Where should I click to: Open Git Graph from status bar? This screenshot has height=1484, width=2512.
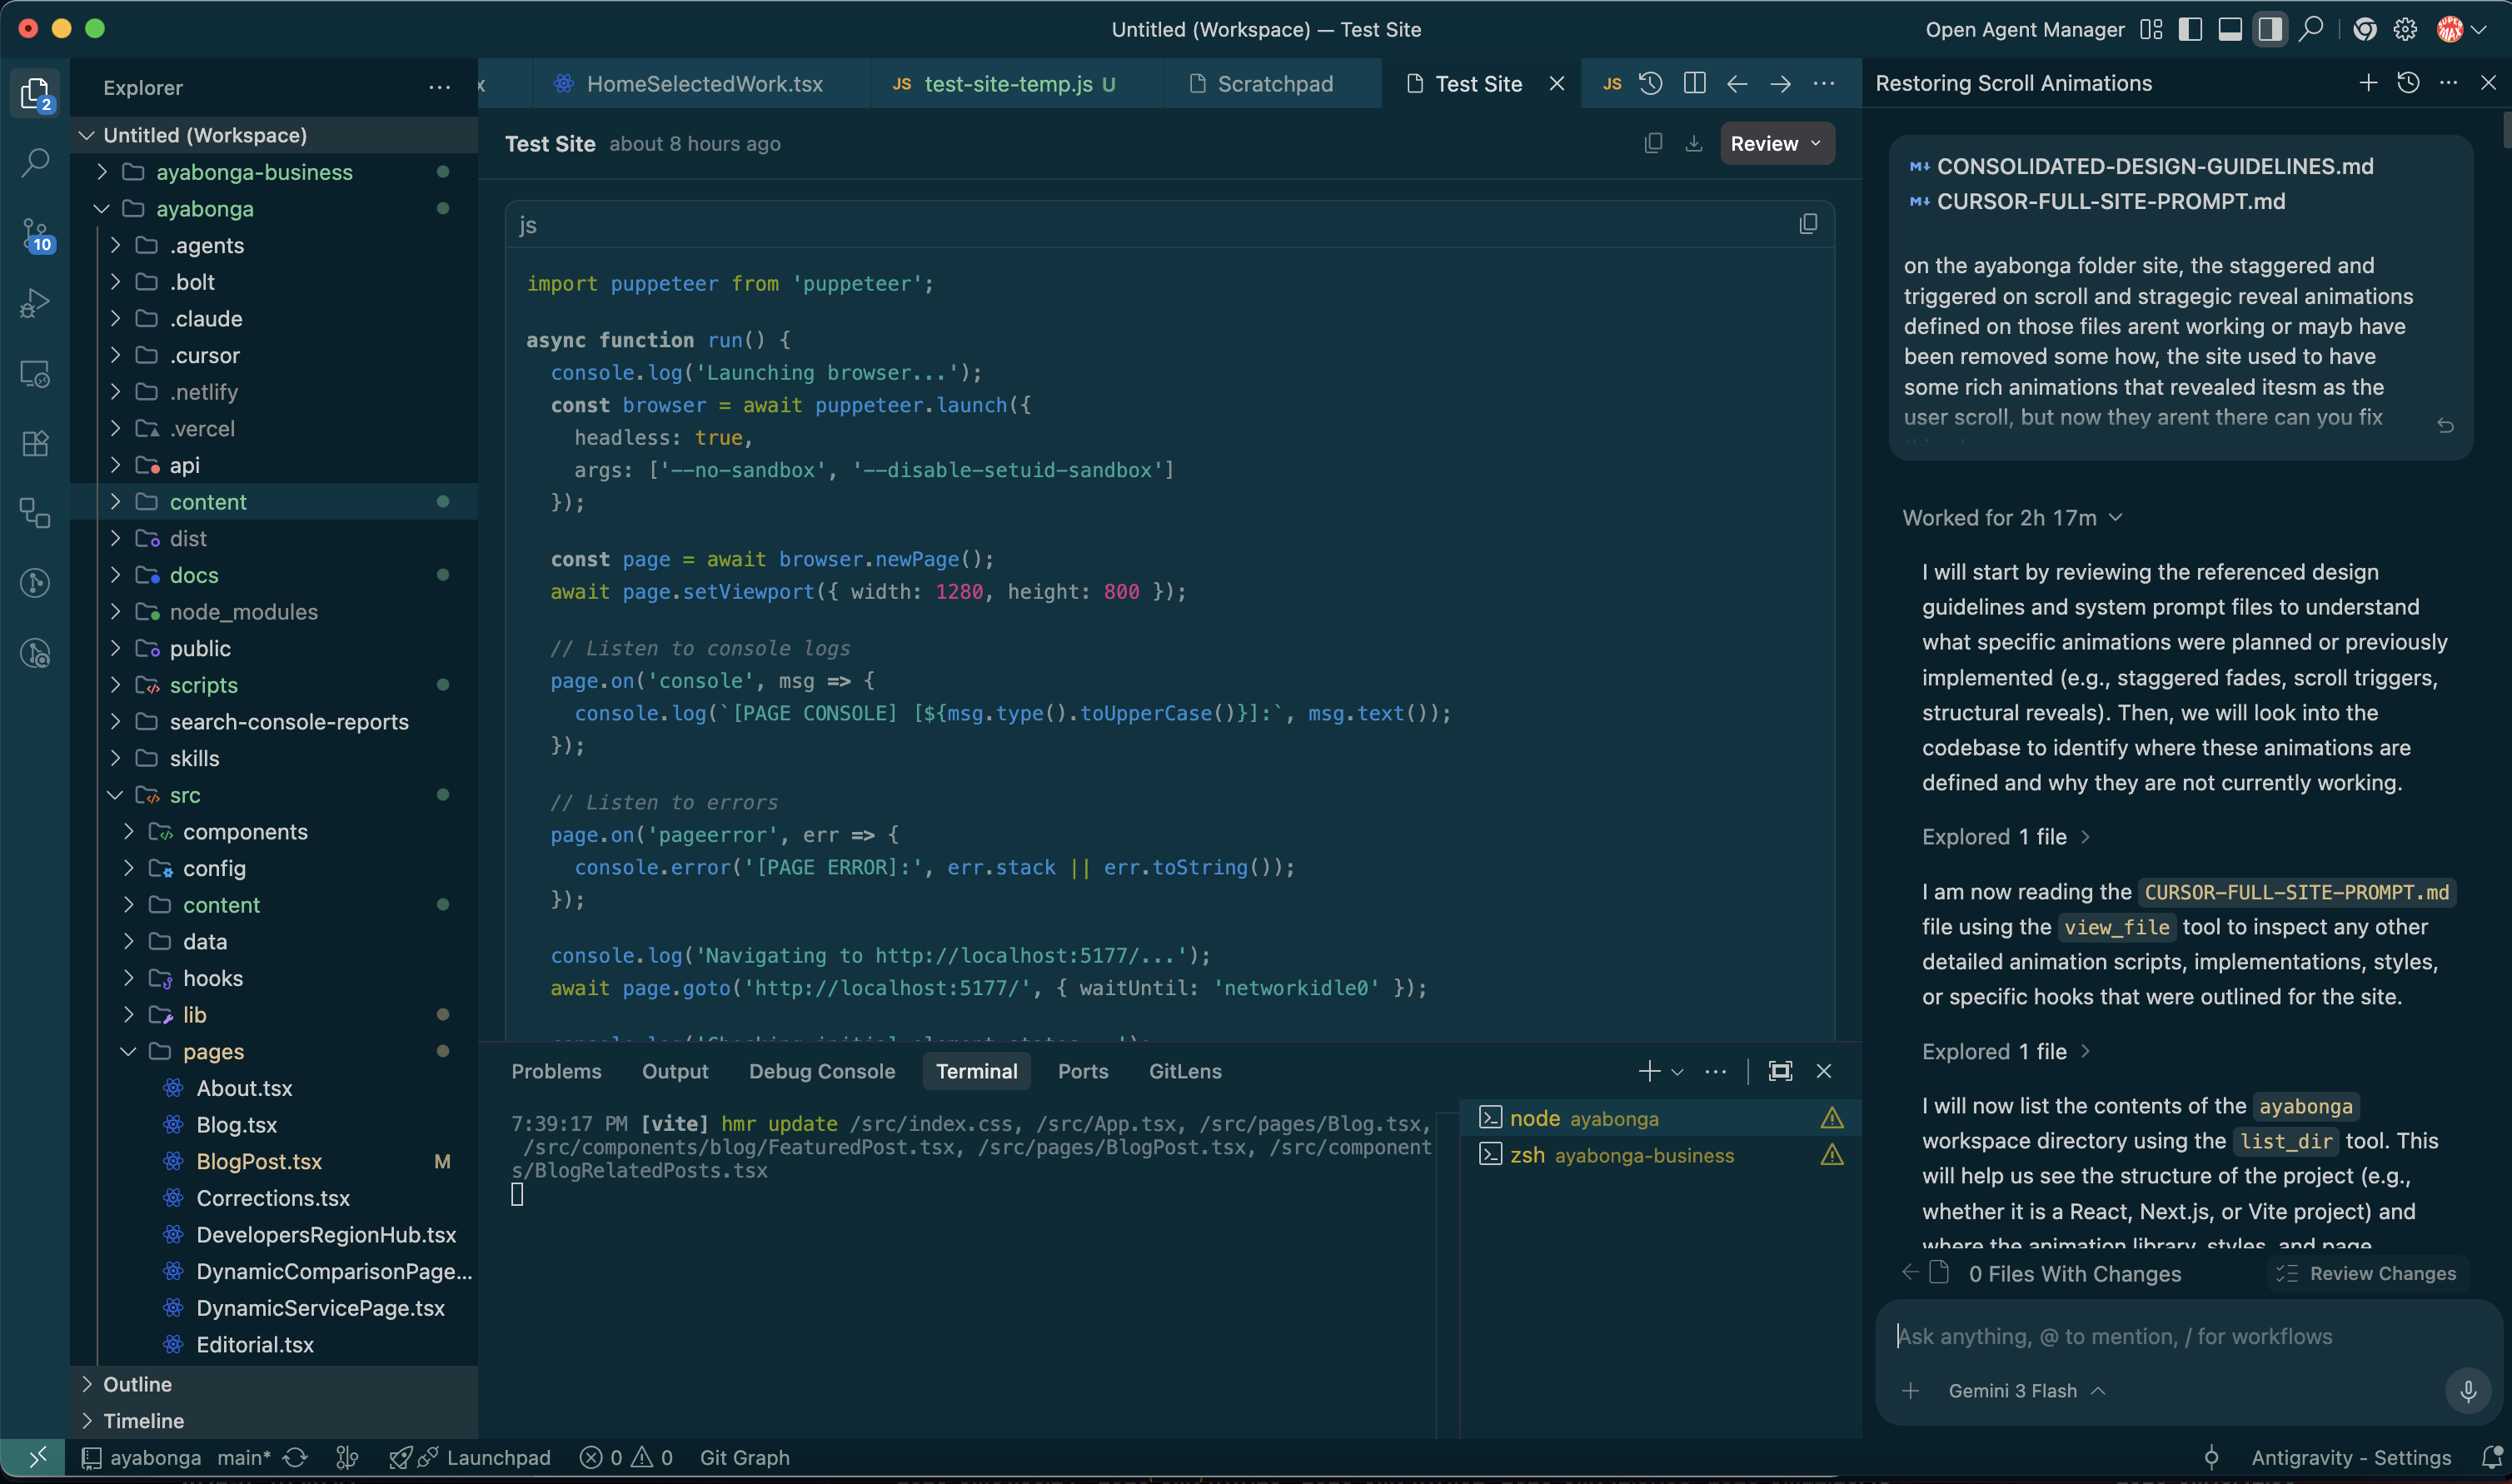pos(744,1457)
